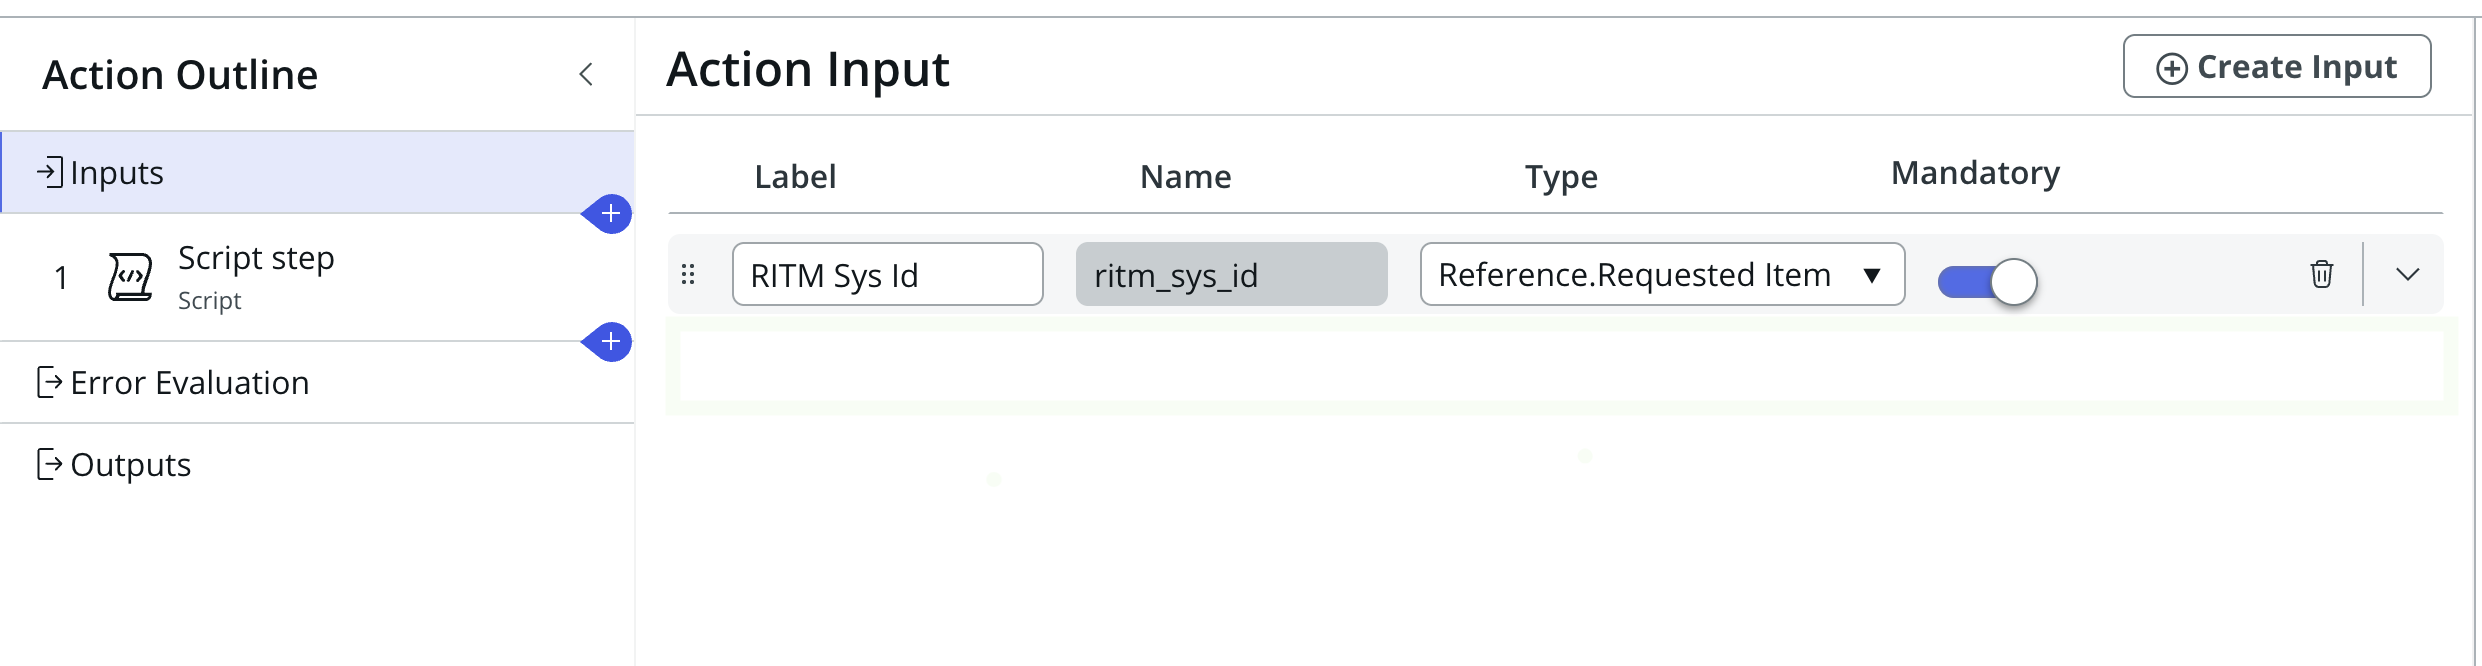This screenshot has height=666, width=2482.
Task: Click the Create Input button
Action: pyautogui.click(x=2276, y=67)
